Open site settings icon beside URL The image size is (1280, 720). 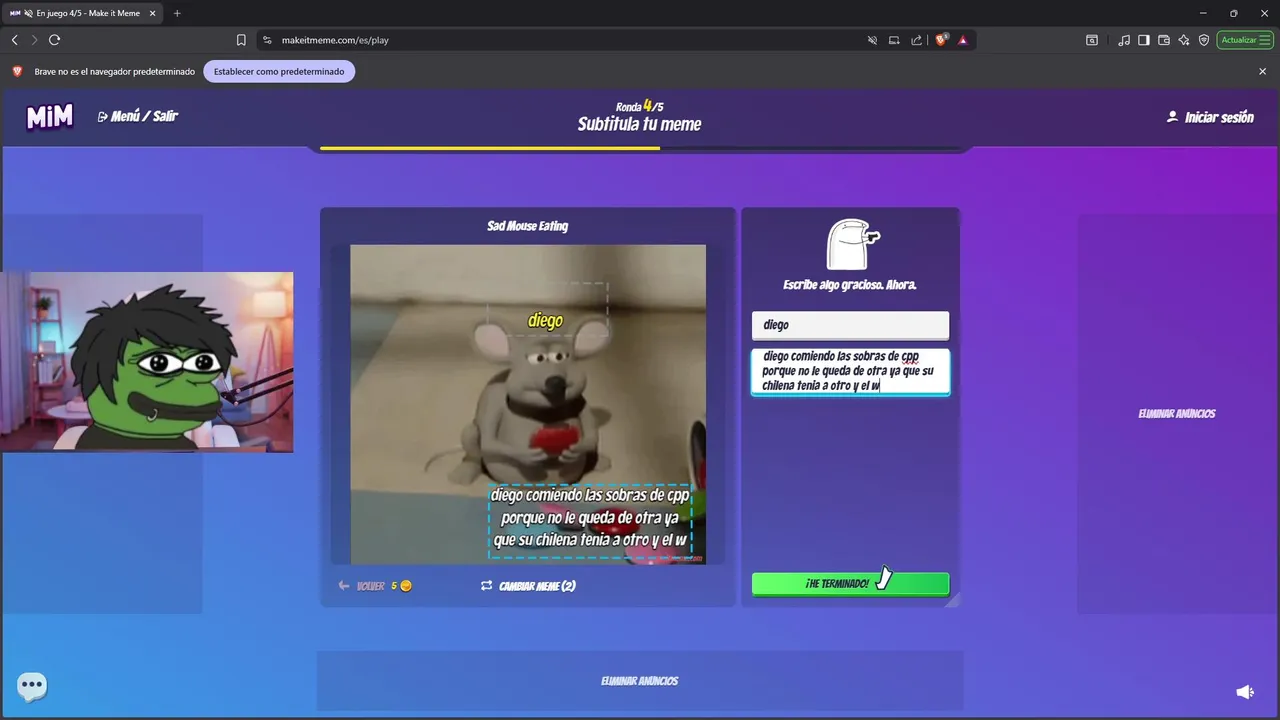pos(267,40)
